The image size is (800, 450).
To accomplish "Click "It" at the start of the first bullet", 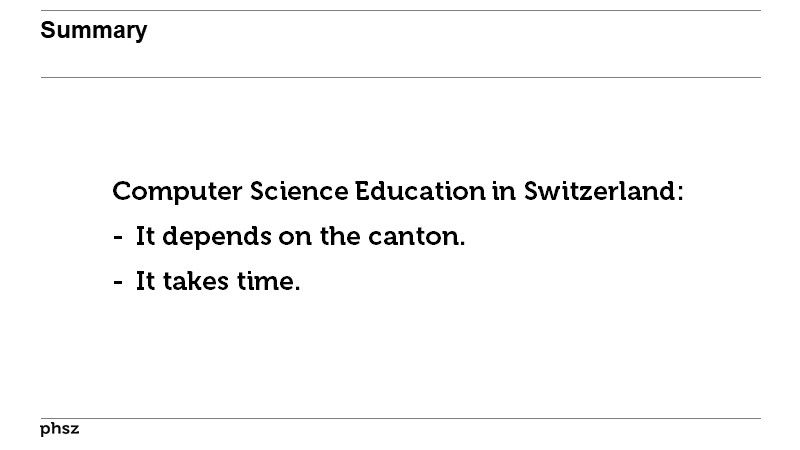I will pyautogui.click(x=145, y=237).
